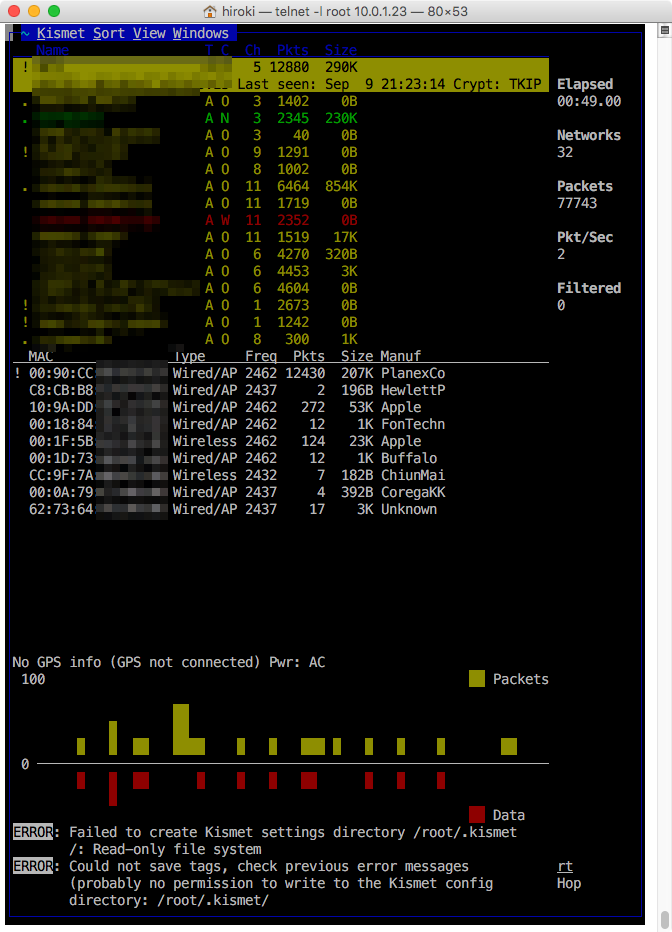Select network row with 6464 packets 854K
Image resolution: width=672 pixels, height=932 pixels.
(x=280, y=186)
